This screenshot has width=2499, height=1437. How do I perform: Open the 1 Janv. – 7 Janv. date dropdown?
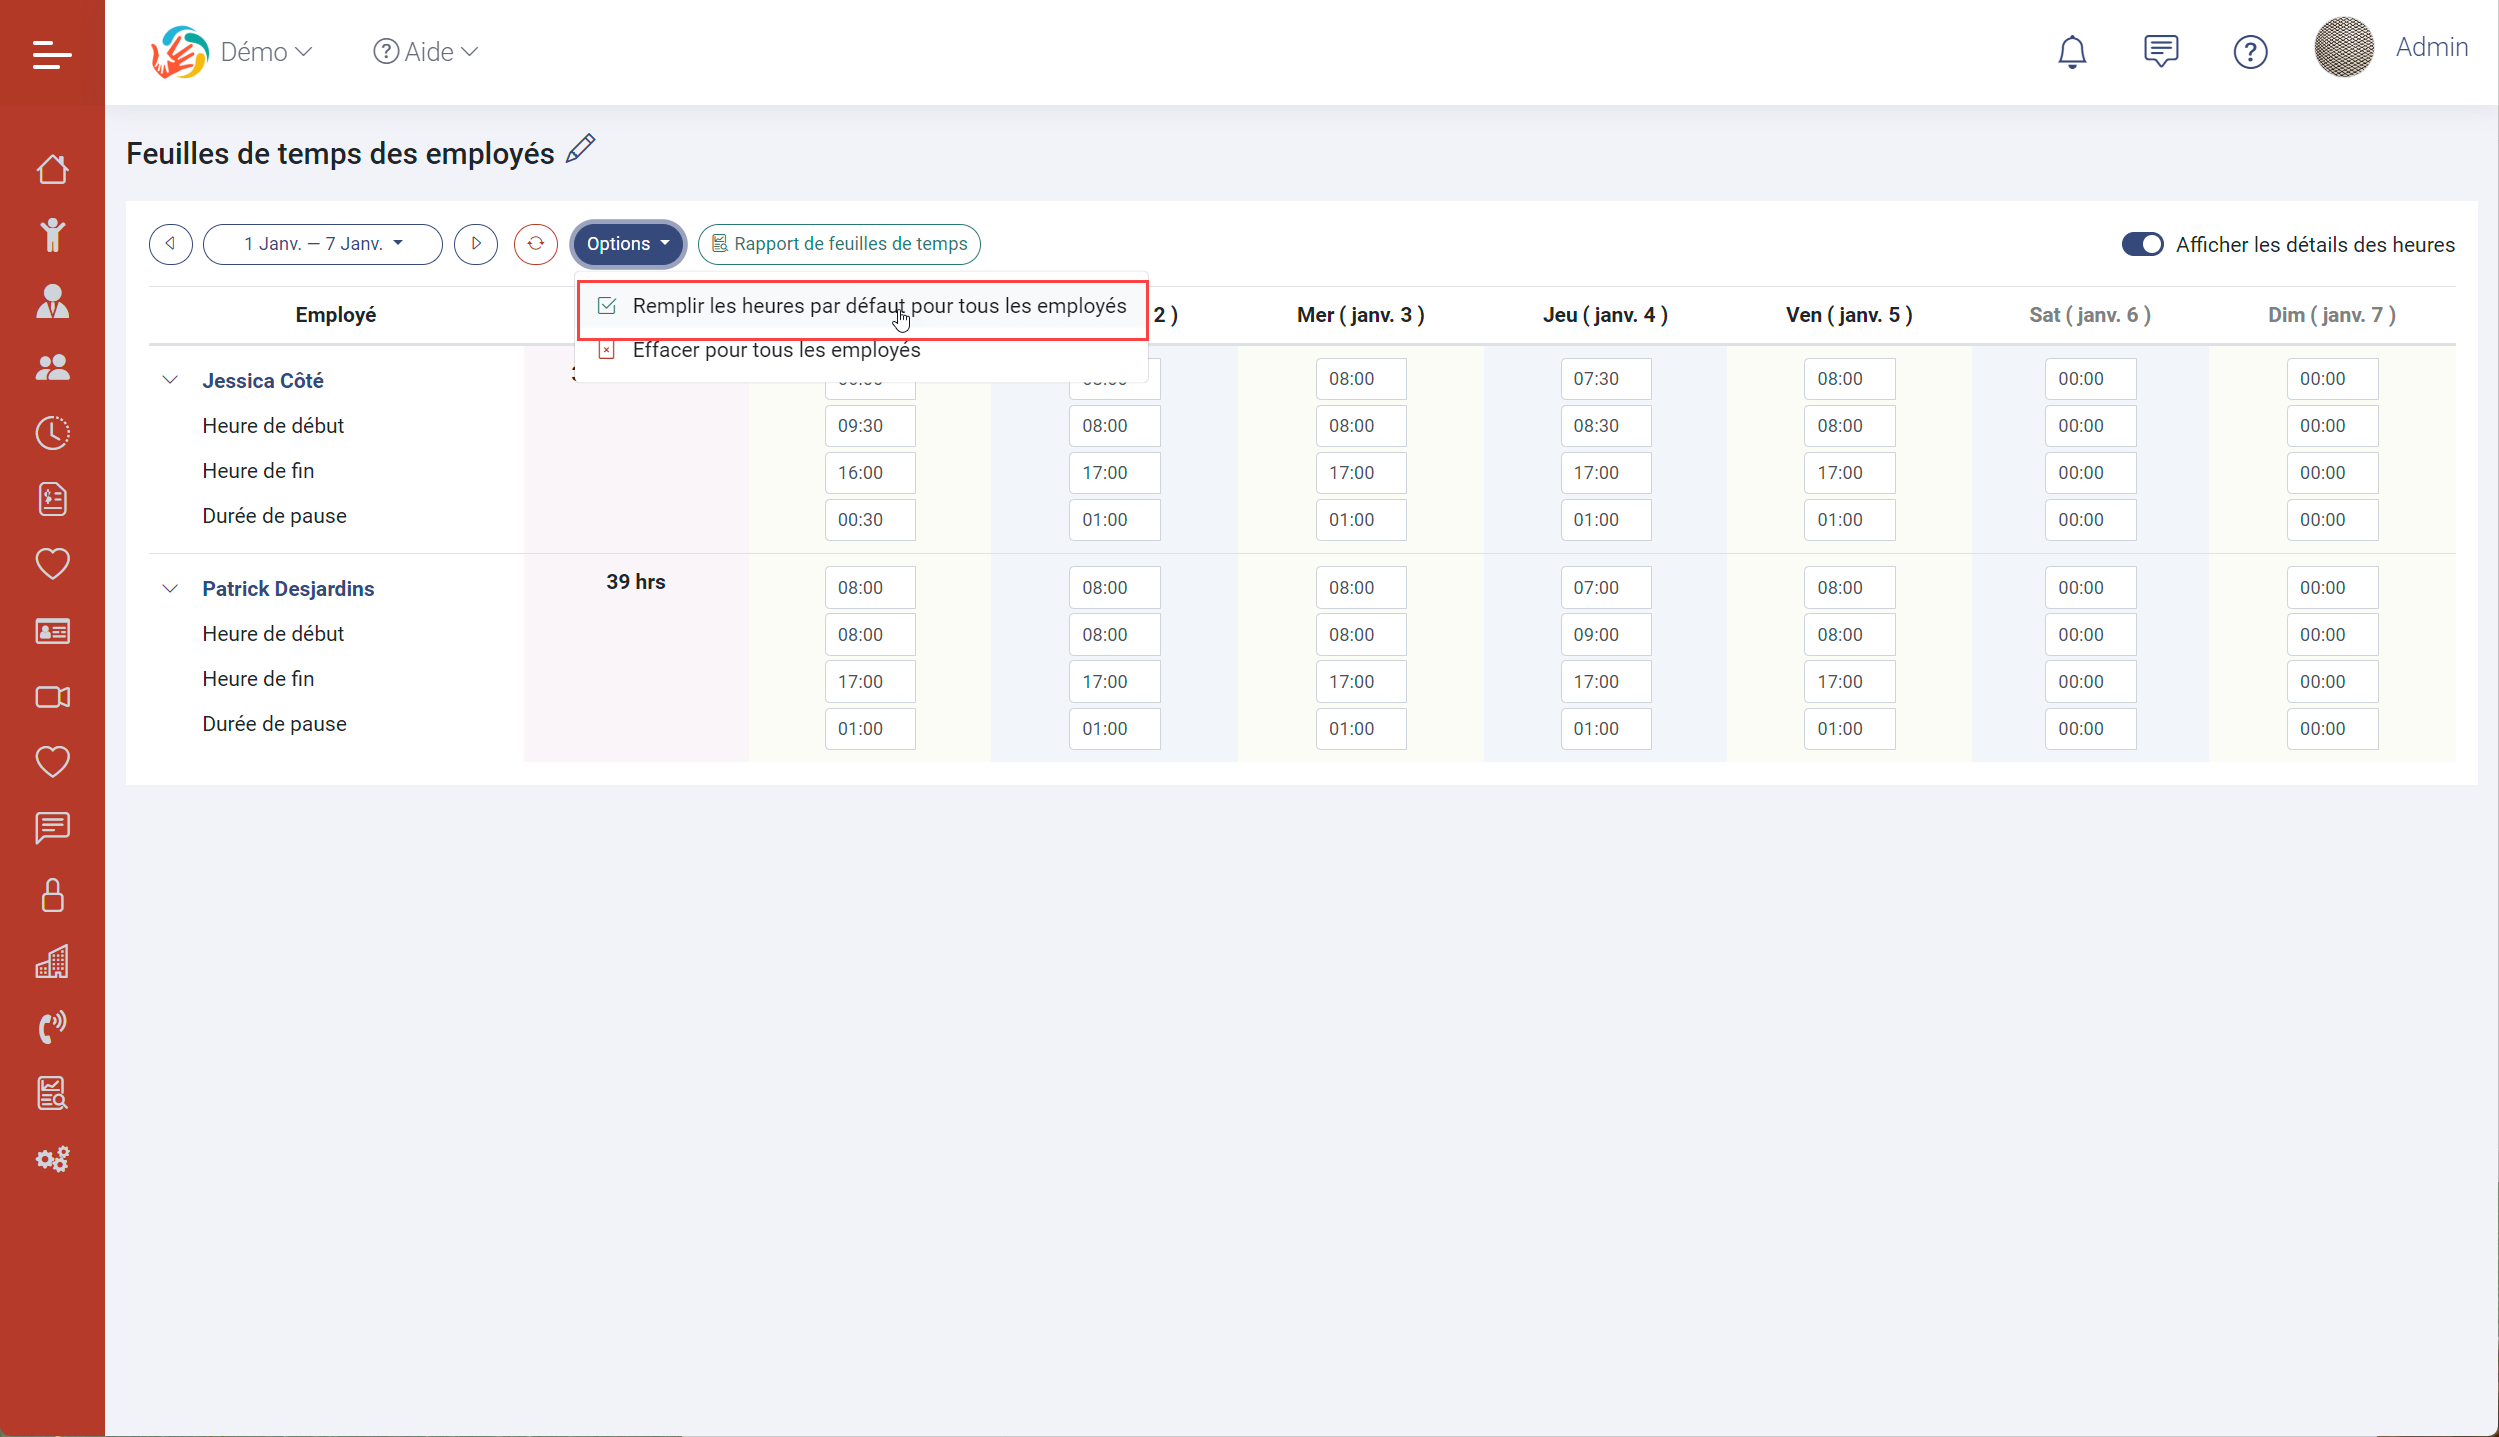click(x=322, y=244)
